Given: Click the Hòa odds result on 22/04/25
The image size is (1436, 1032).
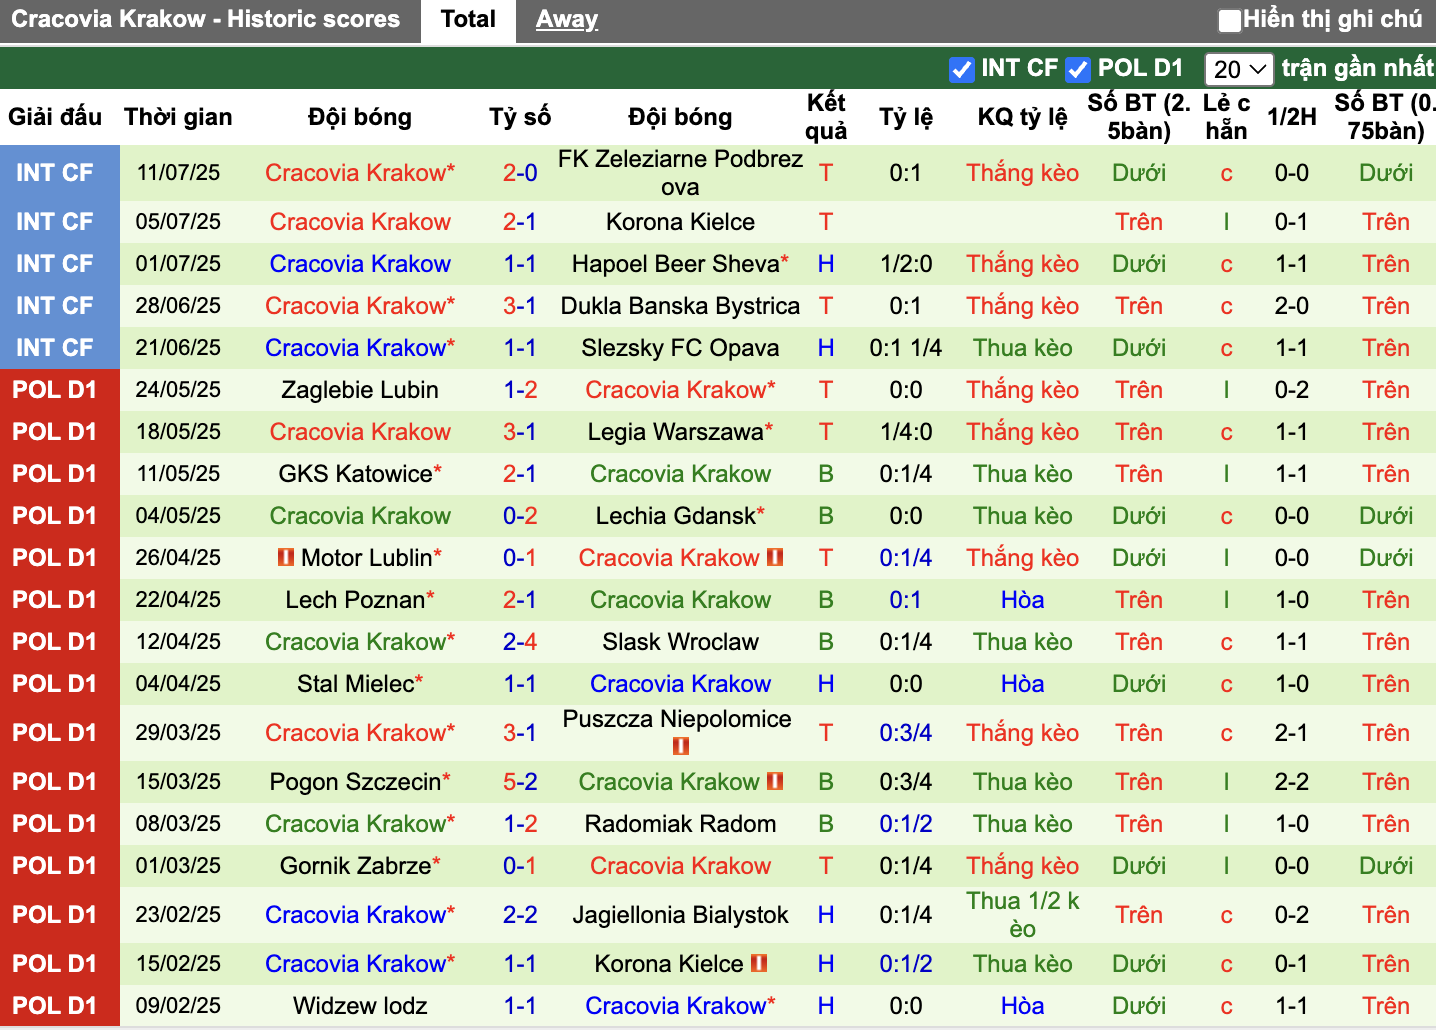Looking at the screenshot, I should (x=1022, y=600).
